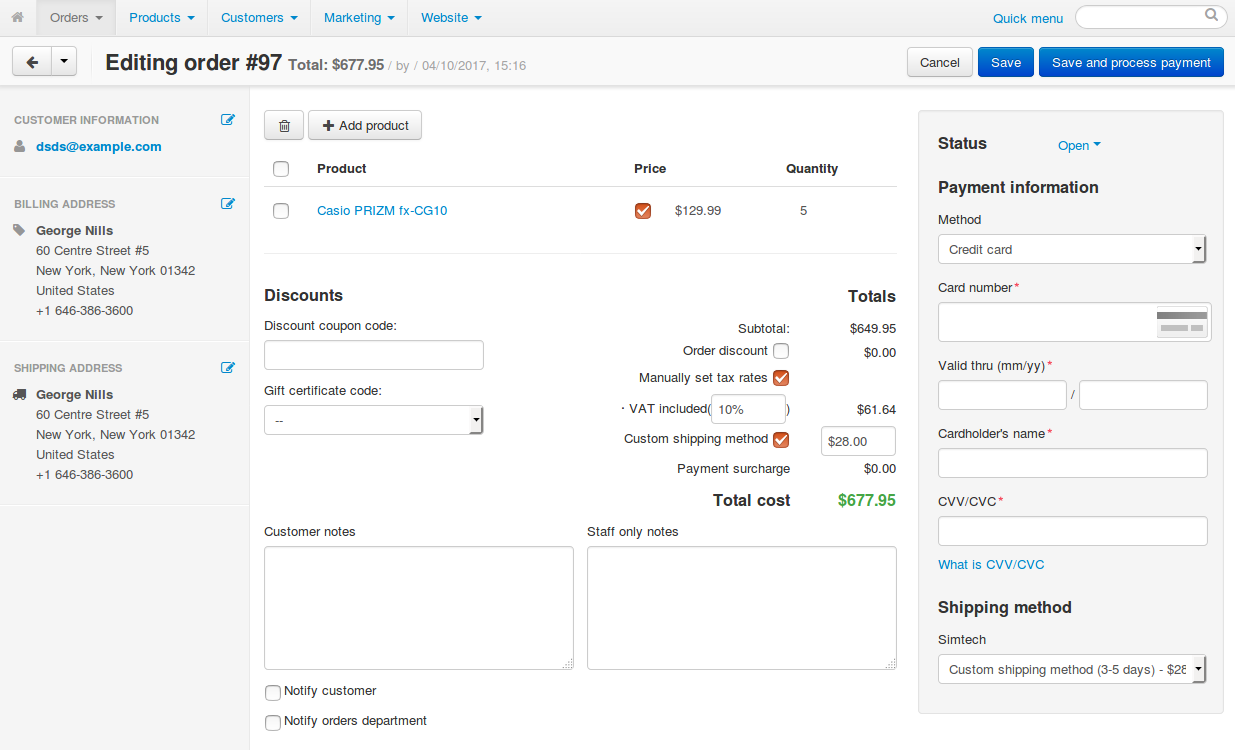
Task: Enable the Order discount checkbox
Action: (x=781, y=351)
